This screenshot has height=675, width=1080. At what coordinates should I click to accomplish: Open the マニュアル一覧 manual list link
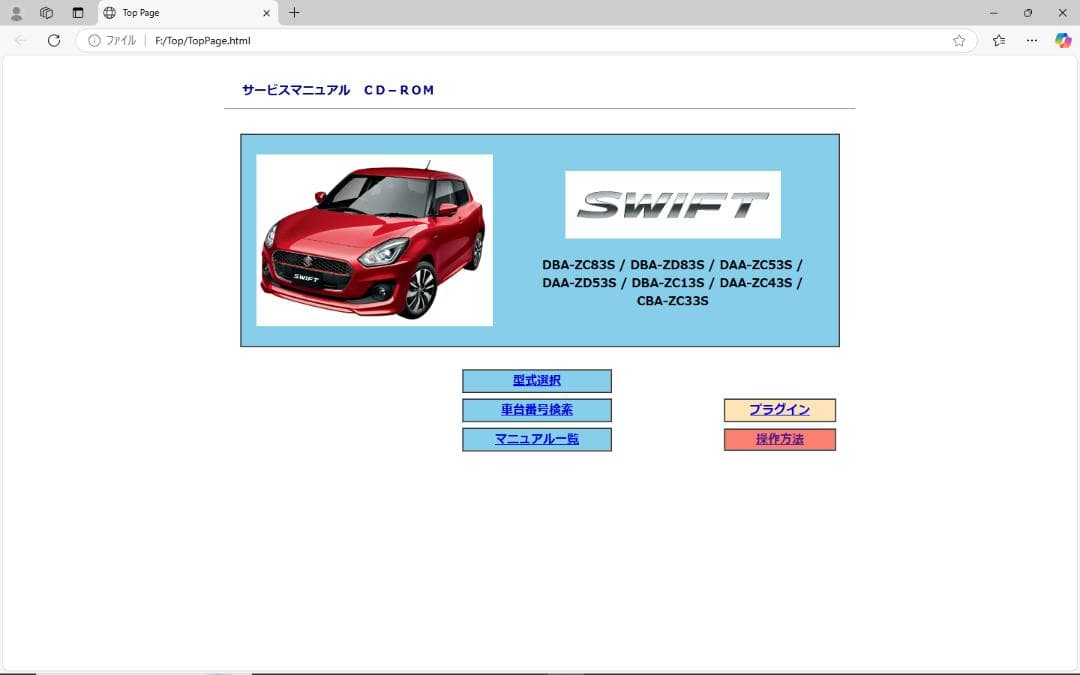[x=537, y=439]
